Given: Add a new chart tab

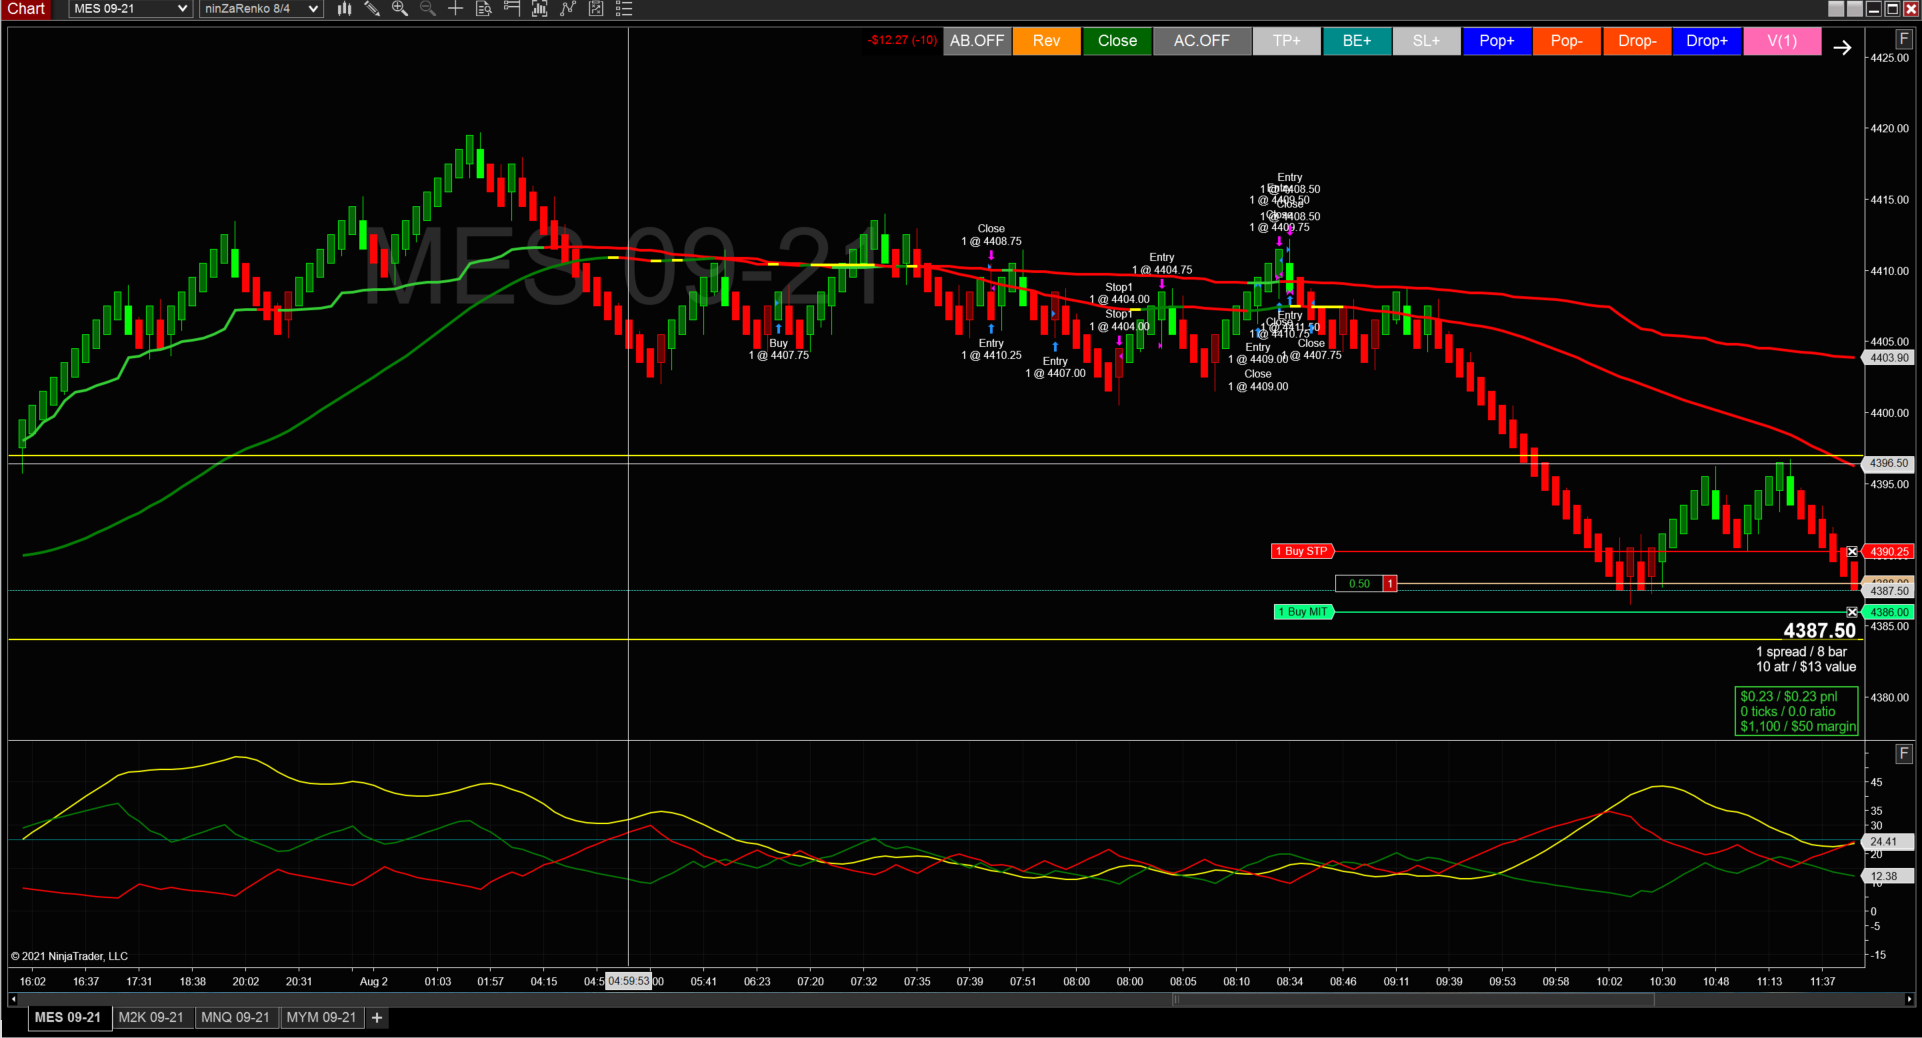Looking at the screenshot, I should tap(377, 1018).
